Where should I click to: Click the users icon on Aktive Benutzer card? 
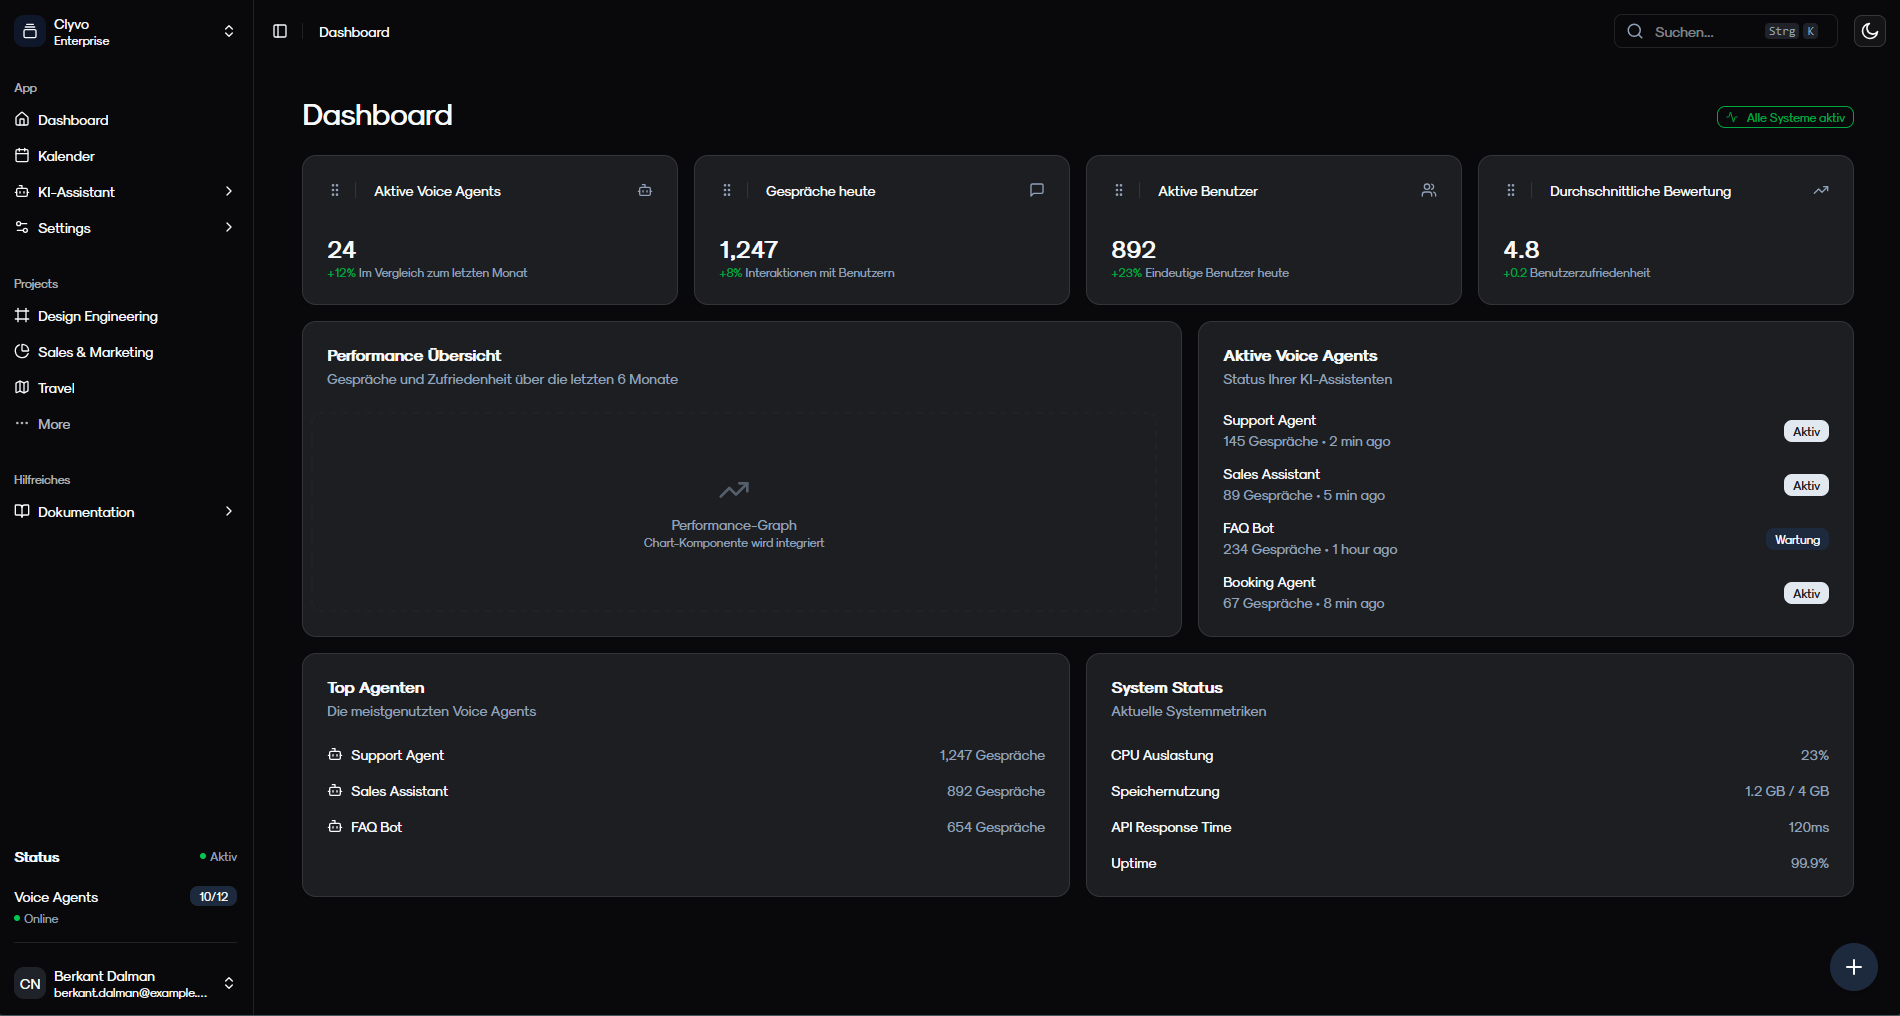tap(1429, 190)
